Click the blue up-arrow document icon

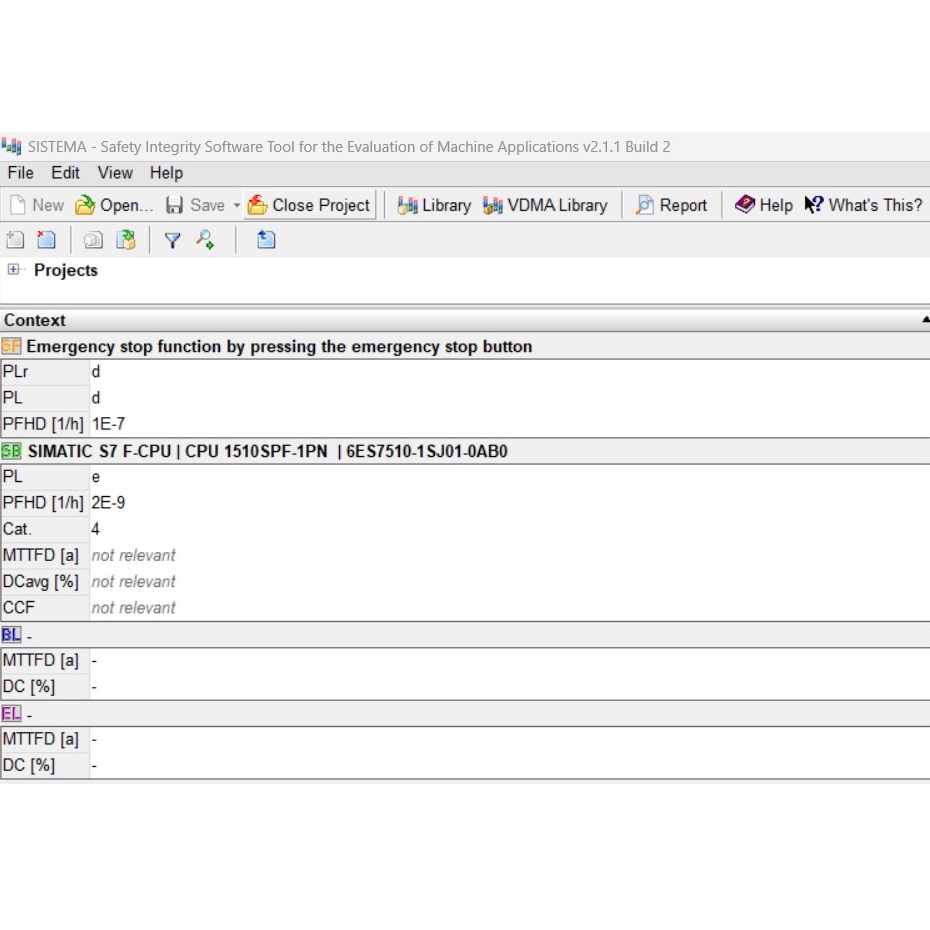click(266, 240)
